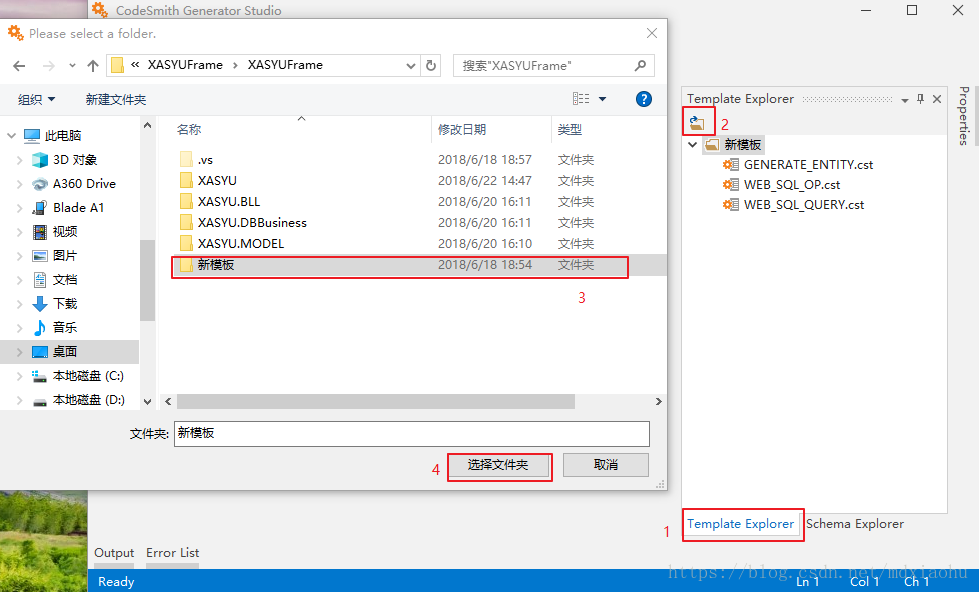Open recent locations dropdown arrow
The height and width of the screenshot is (592, 979).
[72, 66]
